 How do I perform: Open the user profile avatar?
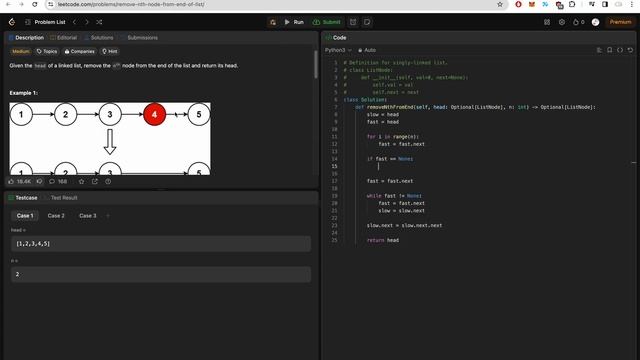tap(596, 22)
